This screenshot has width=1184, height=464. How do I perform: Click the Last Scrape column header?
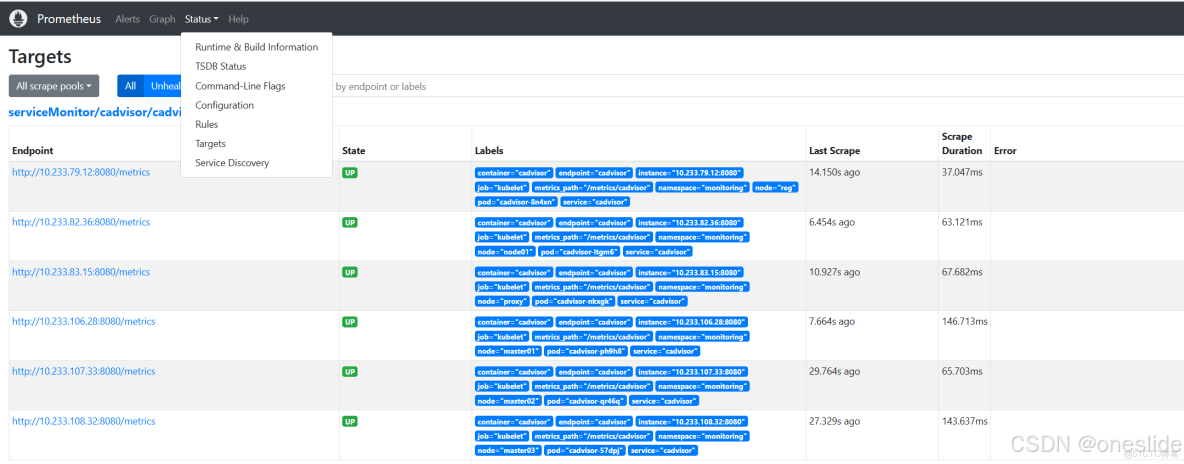pyautogui.click(x=834, y=150)
